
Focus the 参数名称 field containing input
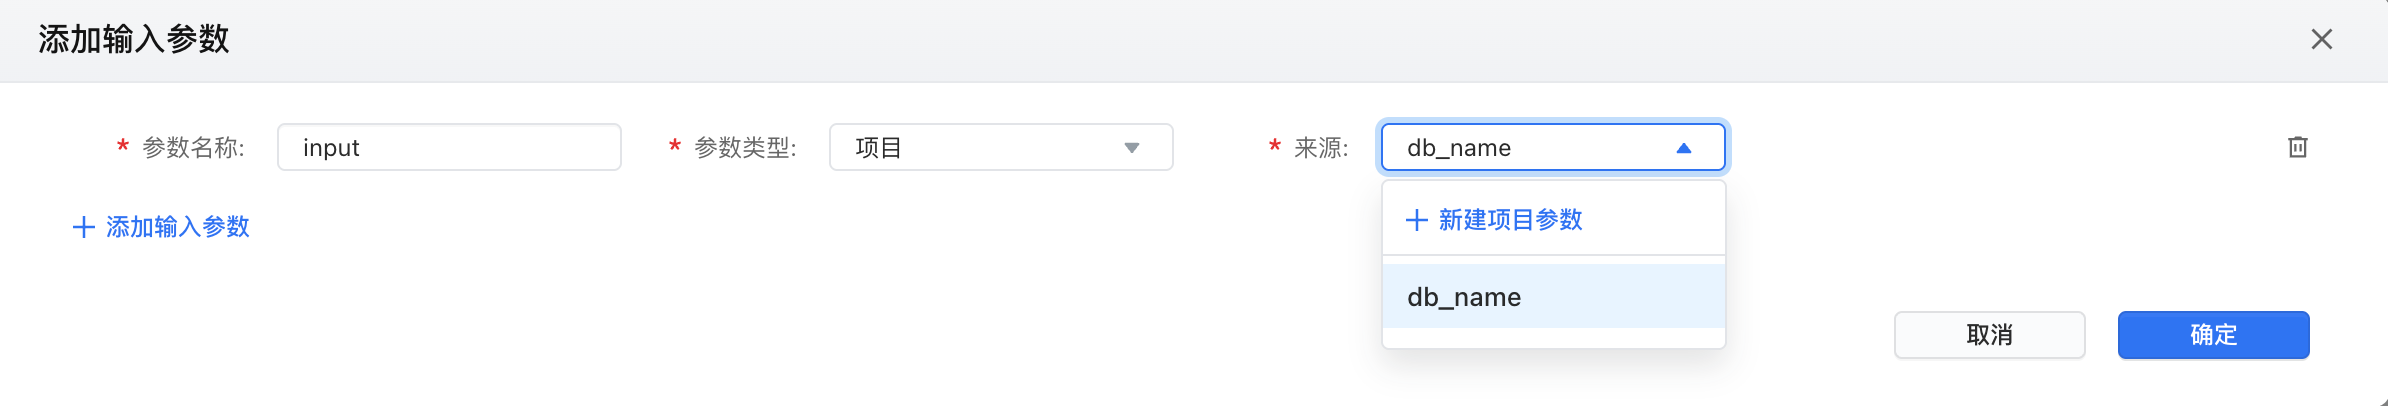click(449, 148)
